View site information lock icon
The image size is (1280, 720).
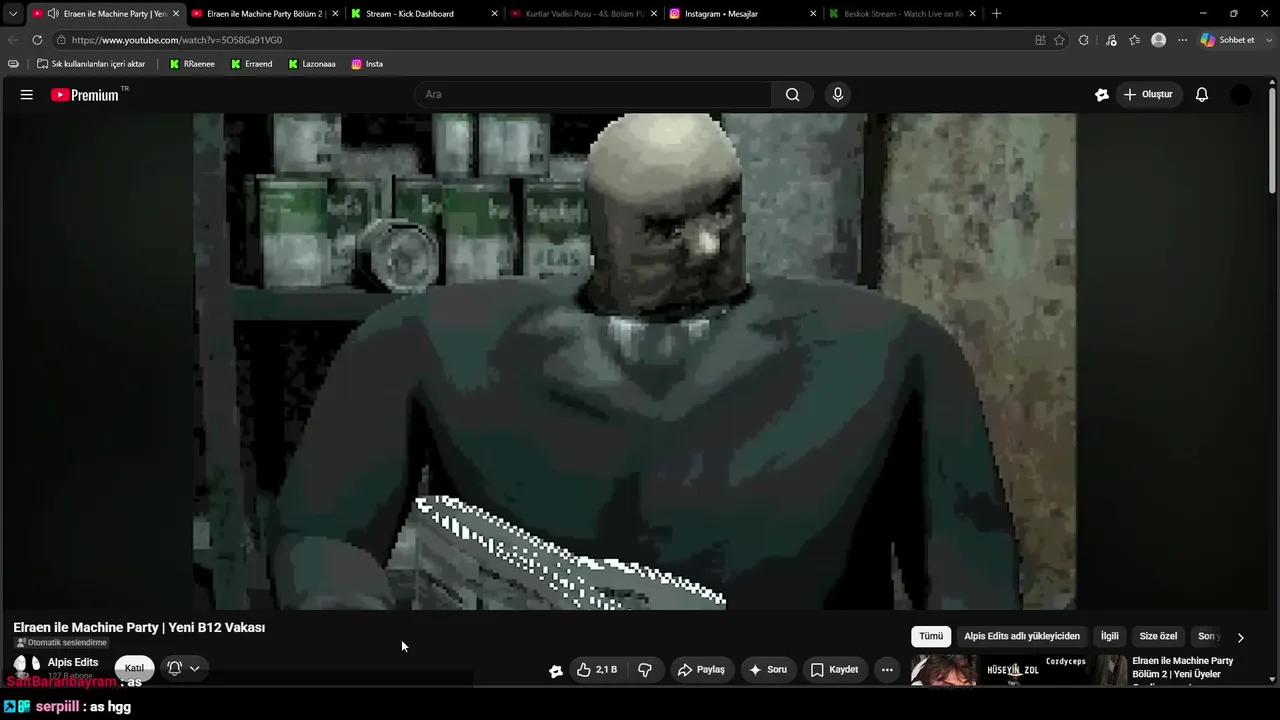click(61, 40)
